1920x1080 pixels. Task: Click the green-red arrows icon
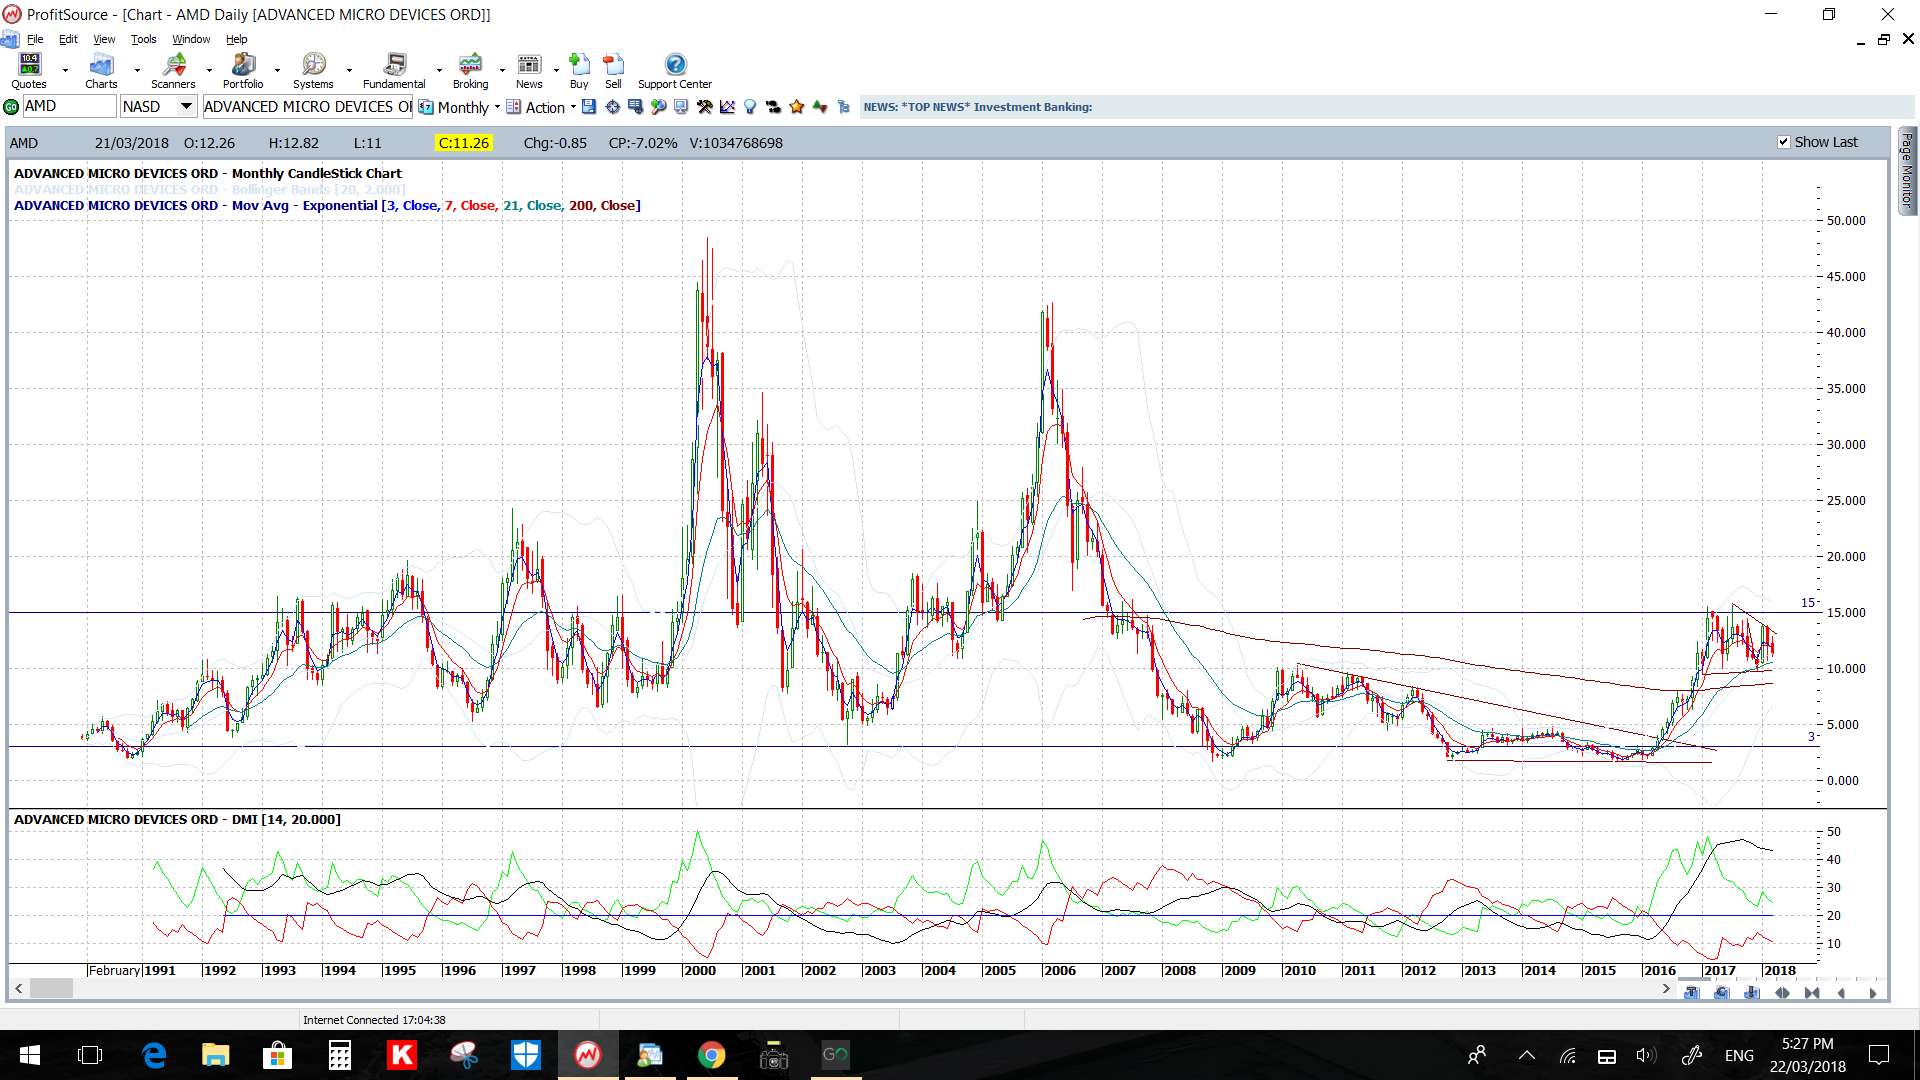pyautogui.click(x=820, y=107)
